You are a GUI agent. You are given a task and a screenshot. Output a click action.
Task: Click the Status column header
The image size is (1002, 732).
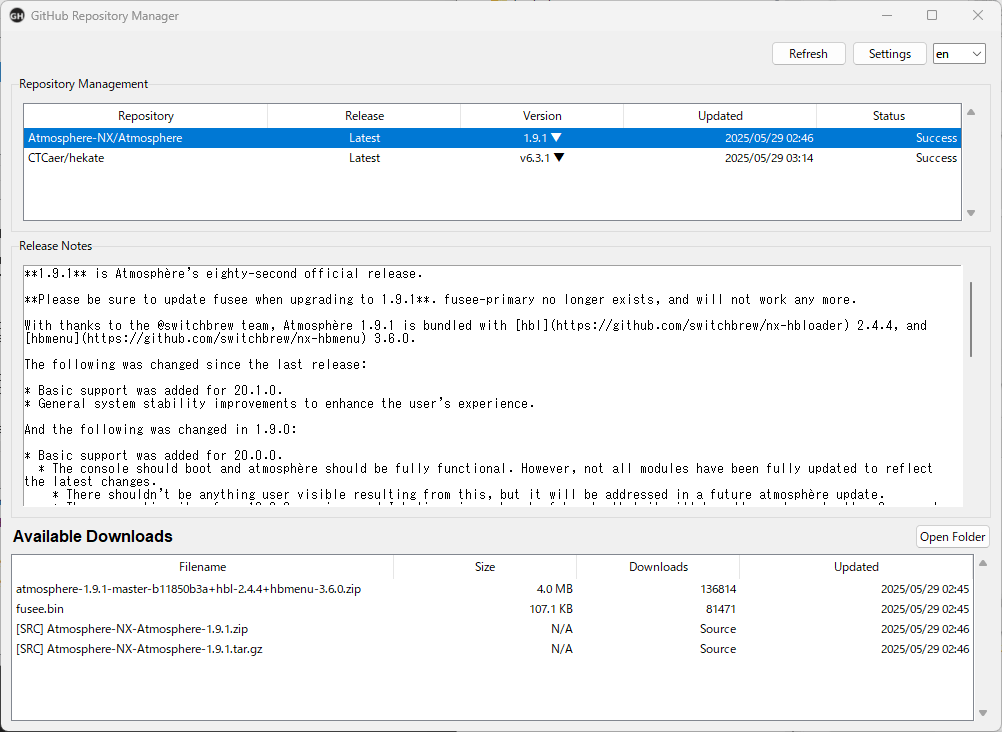tap(889, 116)
